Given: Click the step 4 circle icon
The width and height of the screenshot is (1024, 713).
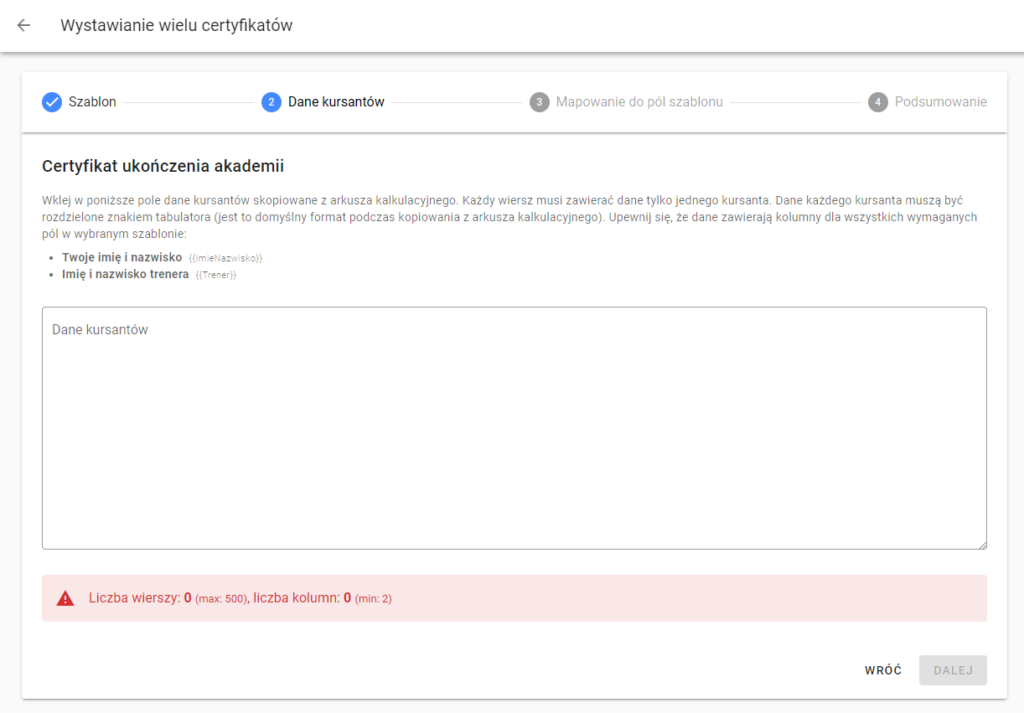Looking at the screenshot, I should 878,102.
